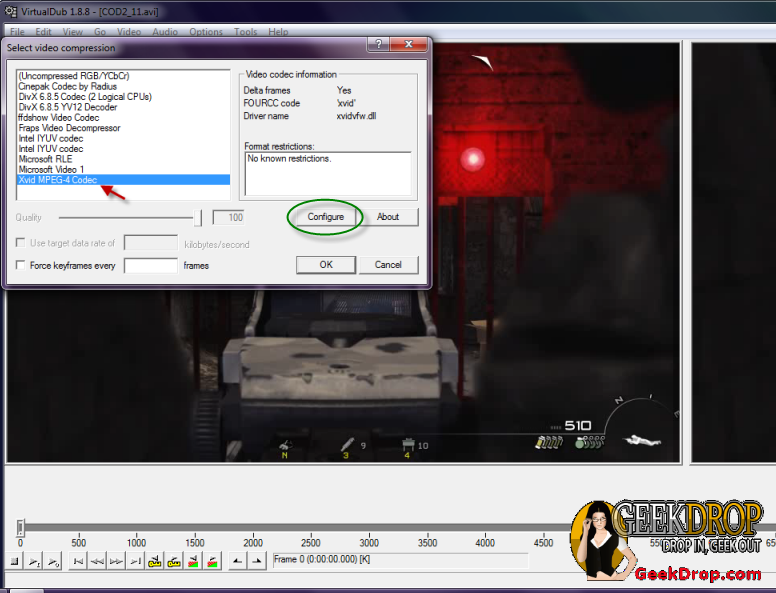
Task: Jump to the end of the video
Action: click(136, 562)
